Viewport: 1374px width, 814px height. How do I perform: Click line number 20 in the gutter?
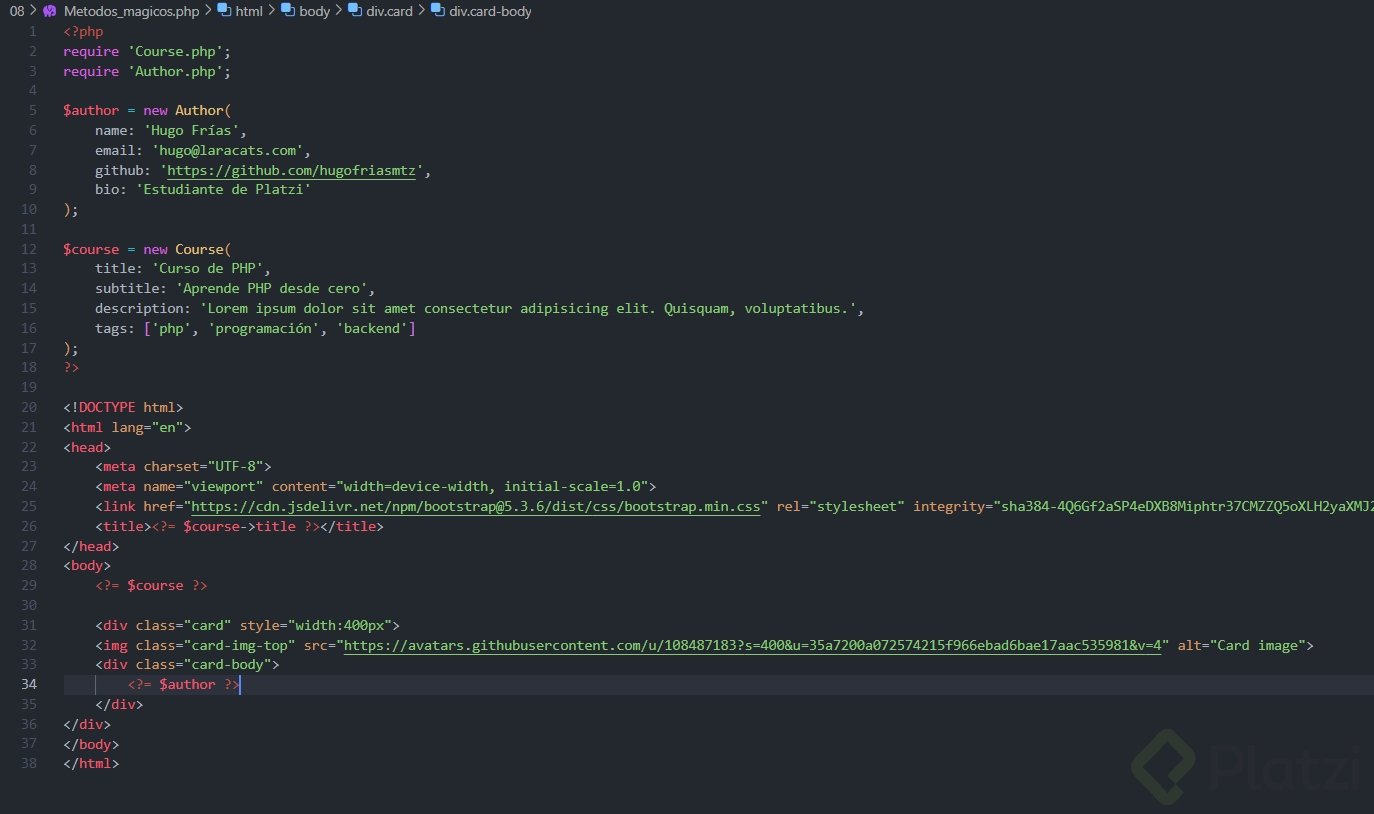click(29, 408)
